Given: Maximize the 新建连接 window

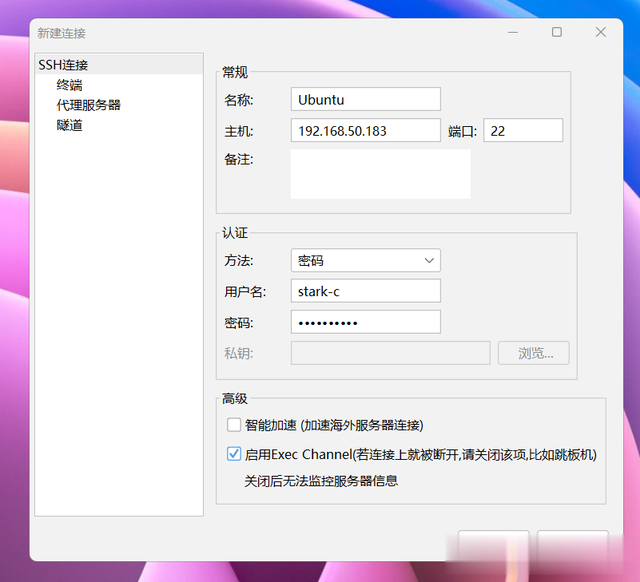Looking at the screenshot, I should 557,32.
